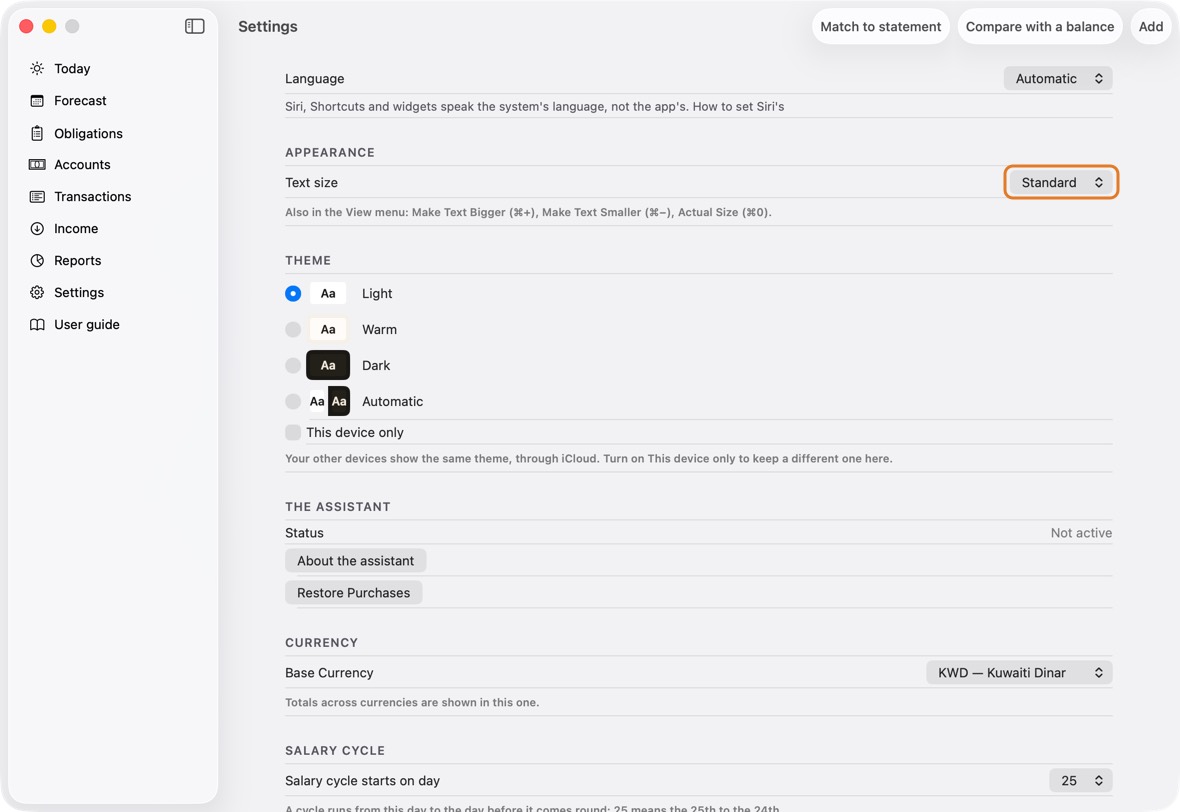The image size is (1180, 812).
Task: Click the clipboard icon beside Obligations
Action: click(x=37, y=133)
